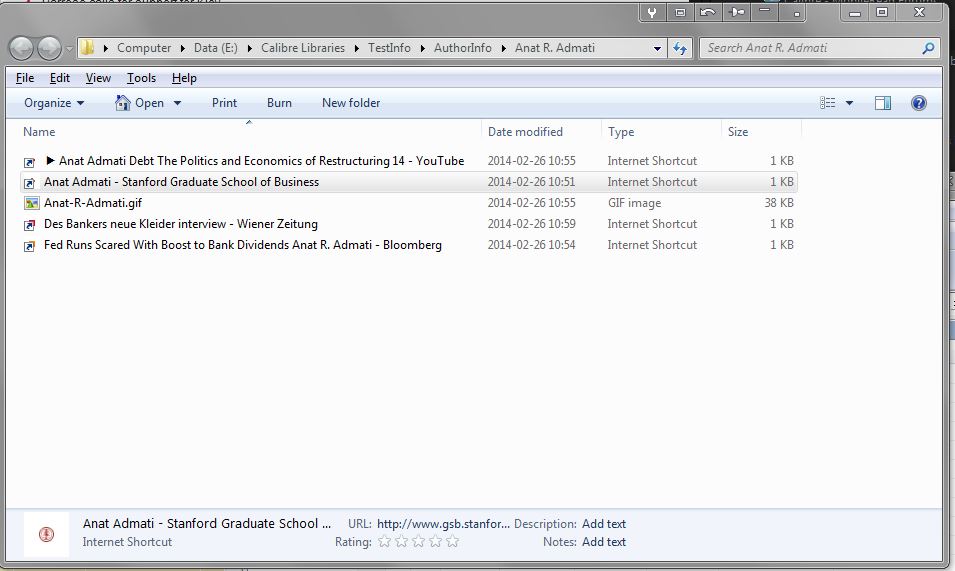Click the curved undo arrow title bar icon
Image resolution: width=955 pixels, height=571 pixels.
click(x=708, y=12)
